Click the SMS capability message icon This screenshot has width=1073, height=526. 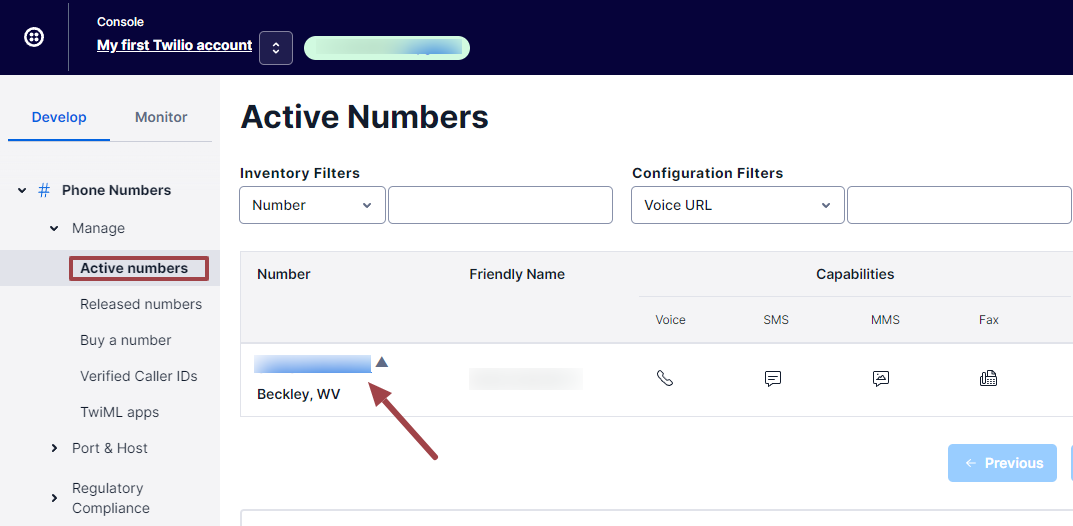tap(773, 378)
